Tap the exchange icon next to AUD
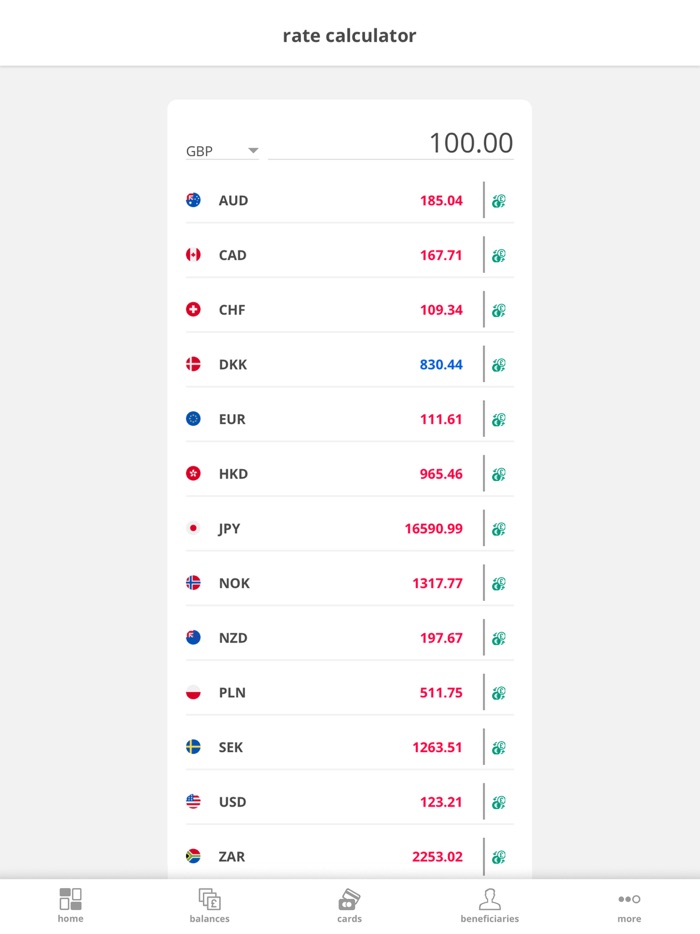The width and height of the screenshot is (700, 934). click(497, 200)
